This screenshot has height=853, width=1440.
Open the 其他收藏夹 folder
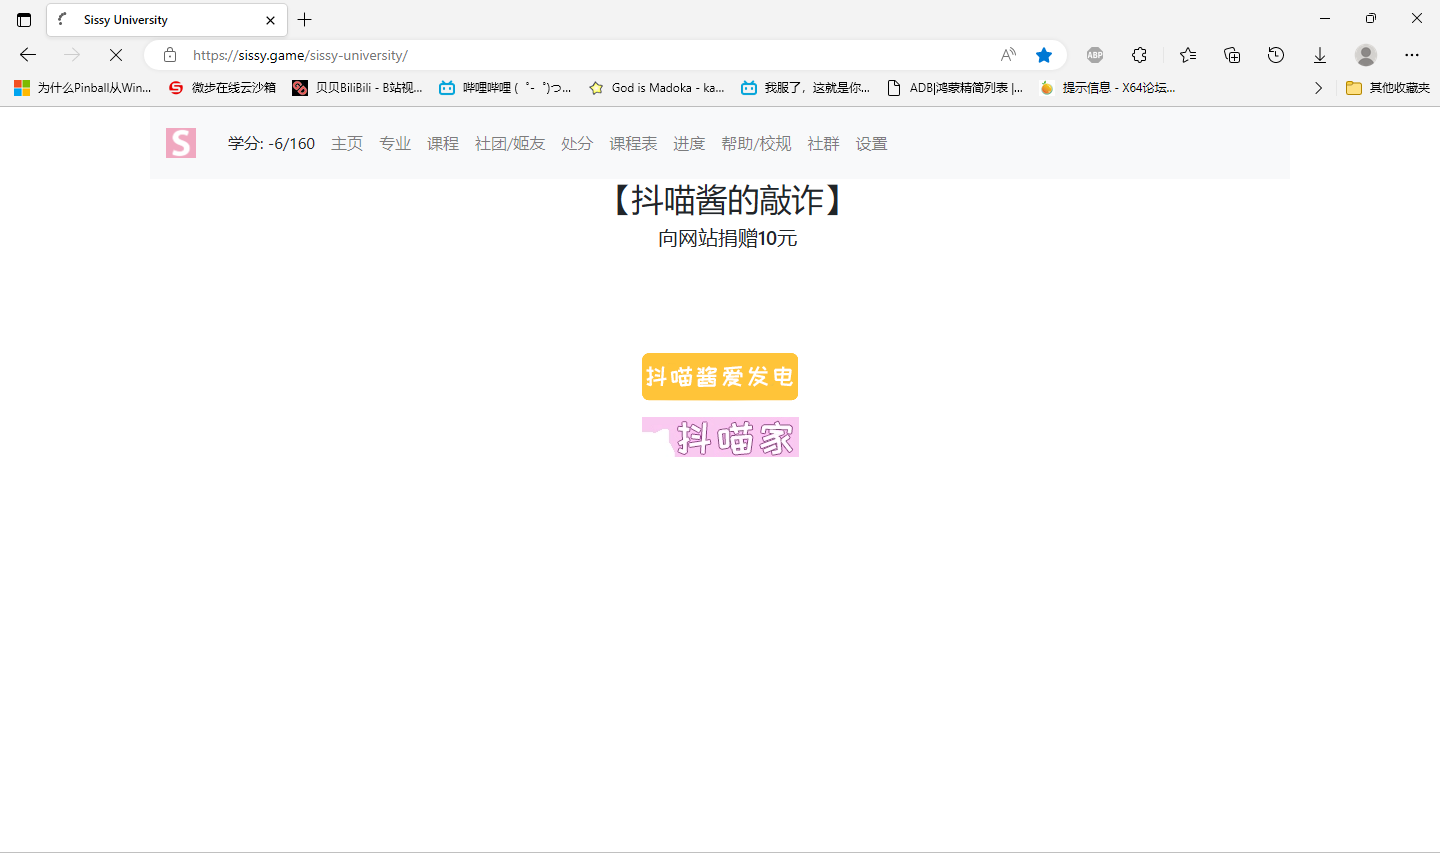(x=1388, y=88)
